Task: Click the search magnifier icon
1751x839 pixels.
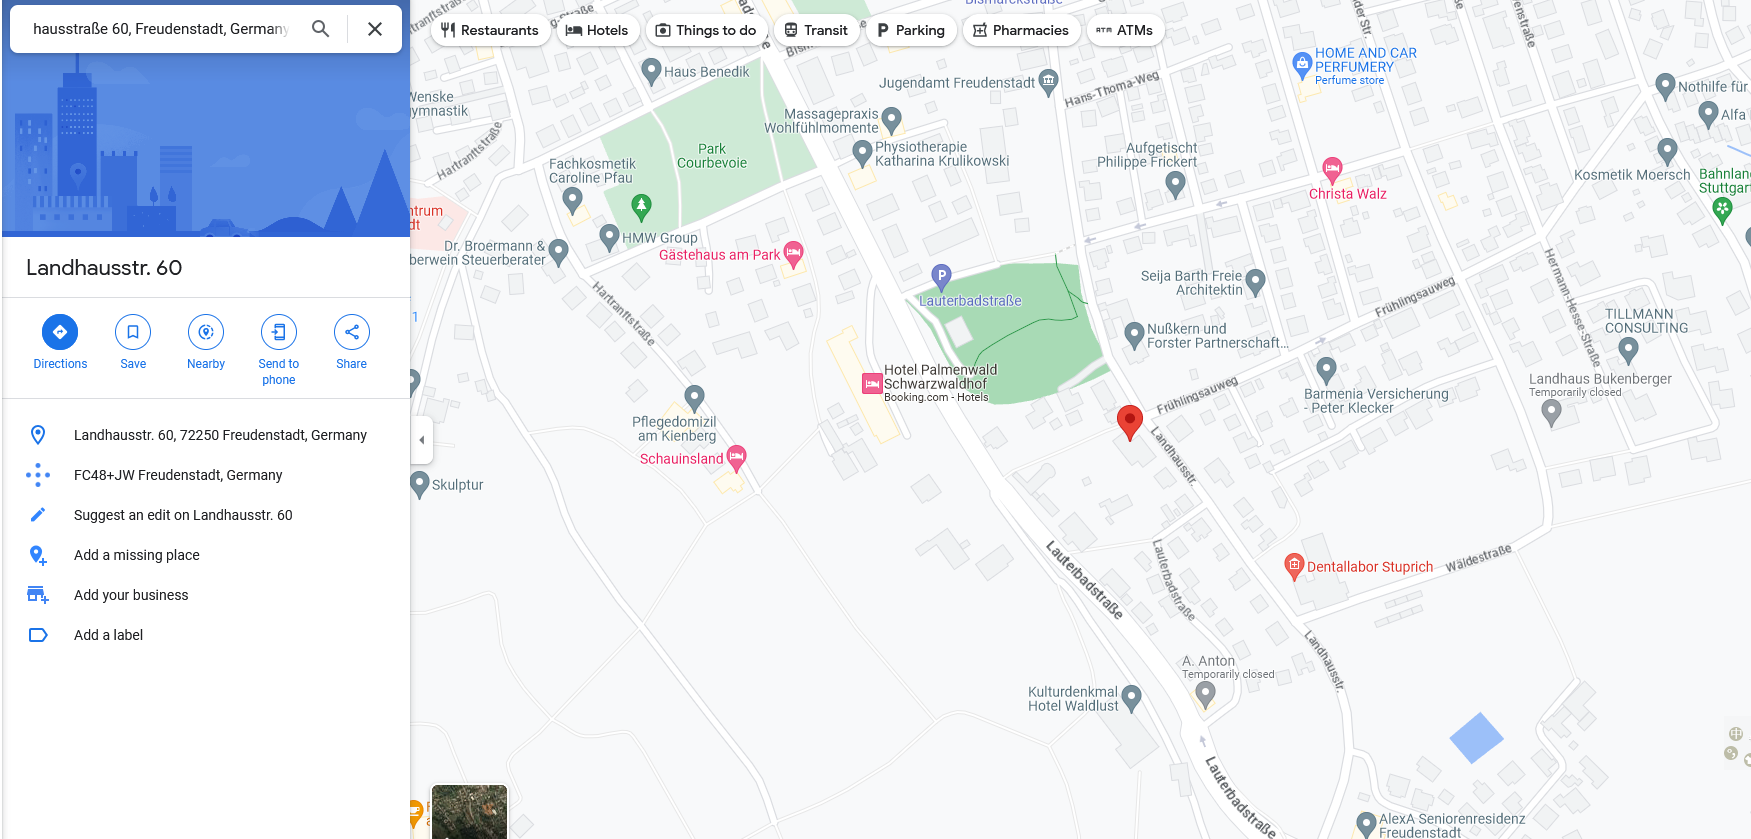Action: click(320, 29)
